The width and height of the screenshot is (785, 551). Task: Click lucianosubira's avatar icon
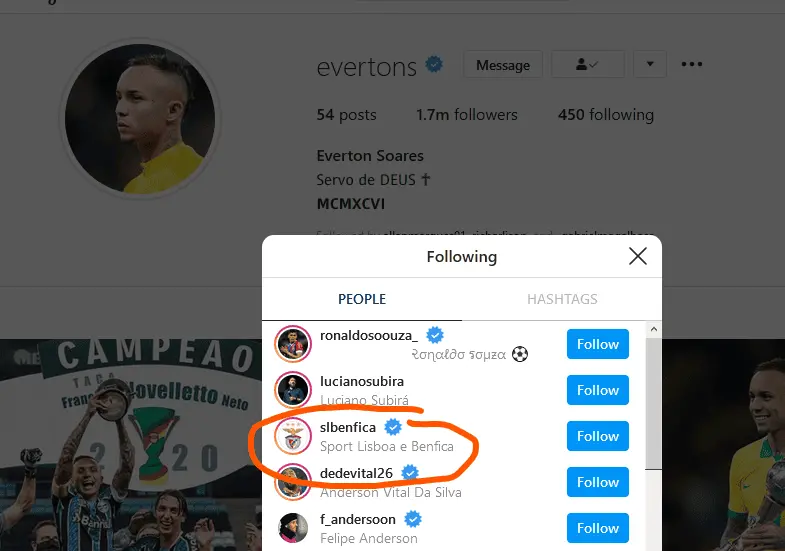(x=293, y=390)
